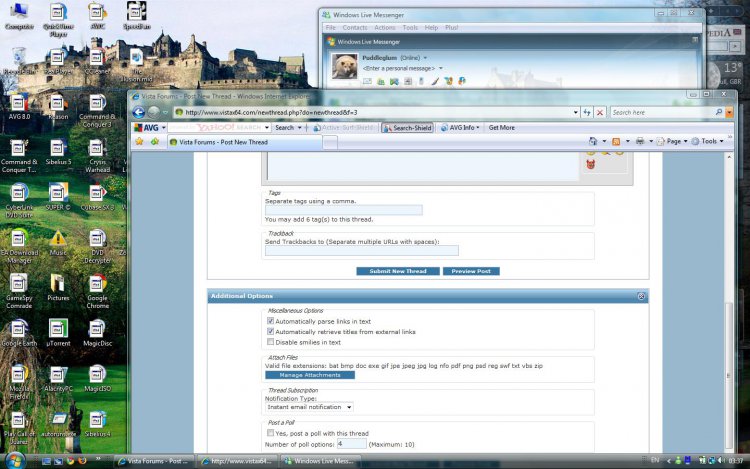Open Messenger Help menu
Viewport: 750px width, 469px height.
431,28
